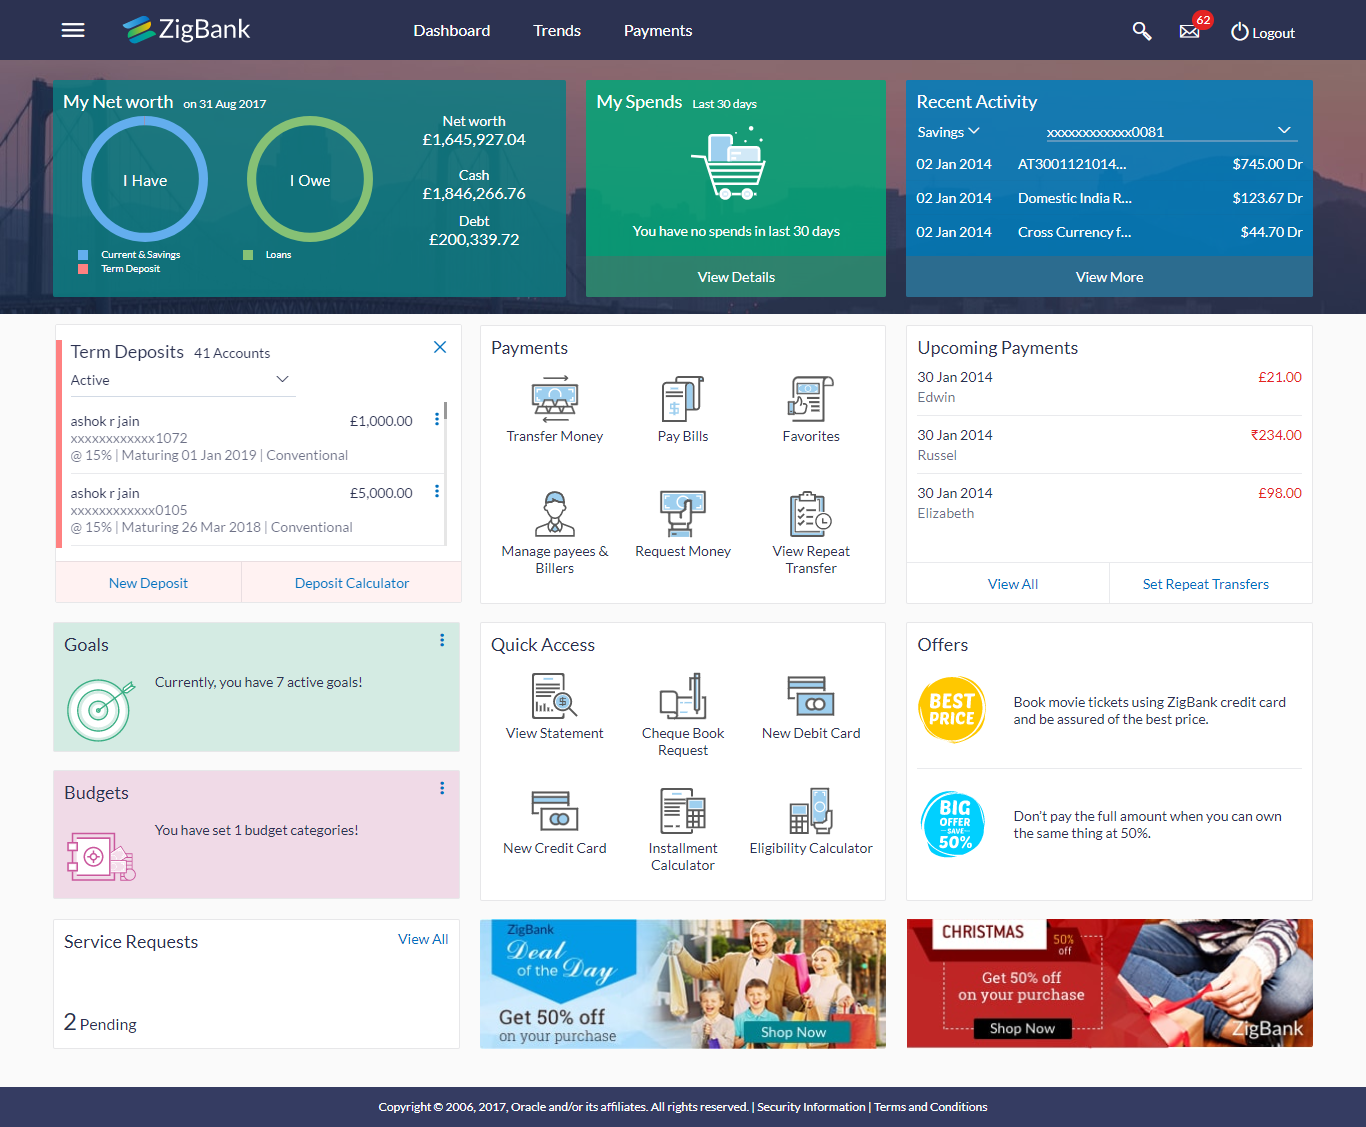Open Manage payees & Billers icon
Image resolution: width=1366 pixels, height=1127 pixels.
click(555, 514)
